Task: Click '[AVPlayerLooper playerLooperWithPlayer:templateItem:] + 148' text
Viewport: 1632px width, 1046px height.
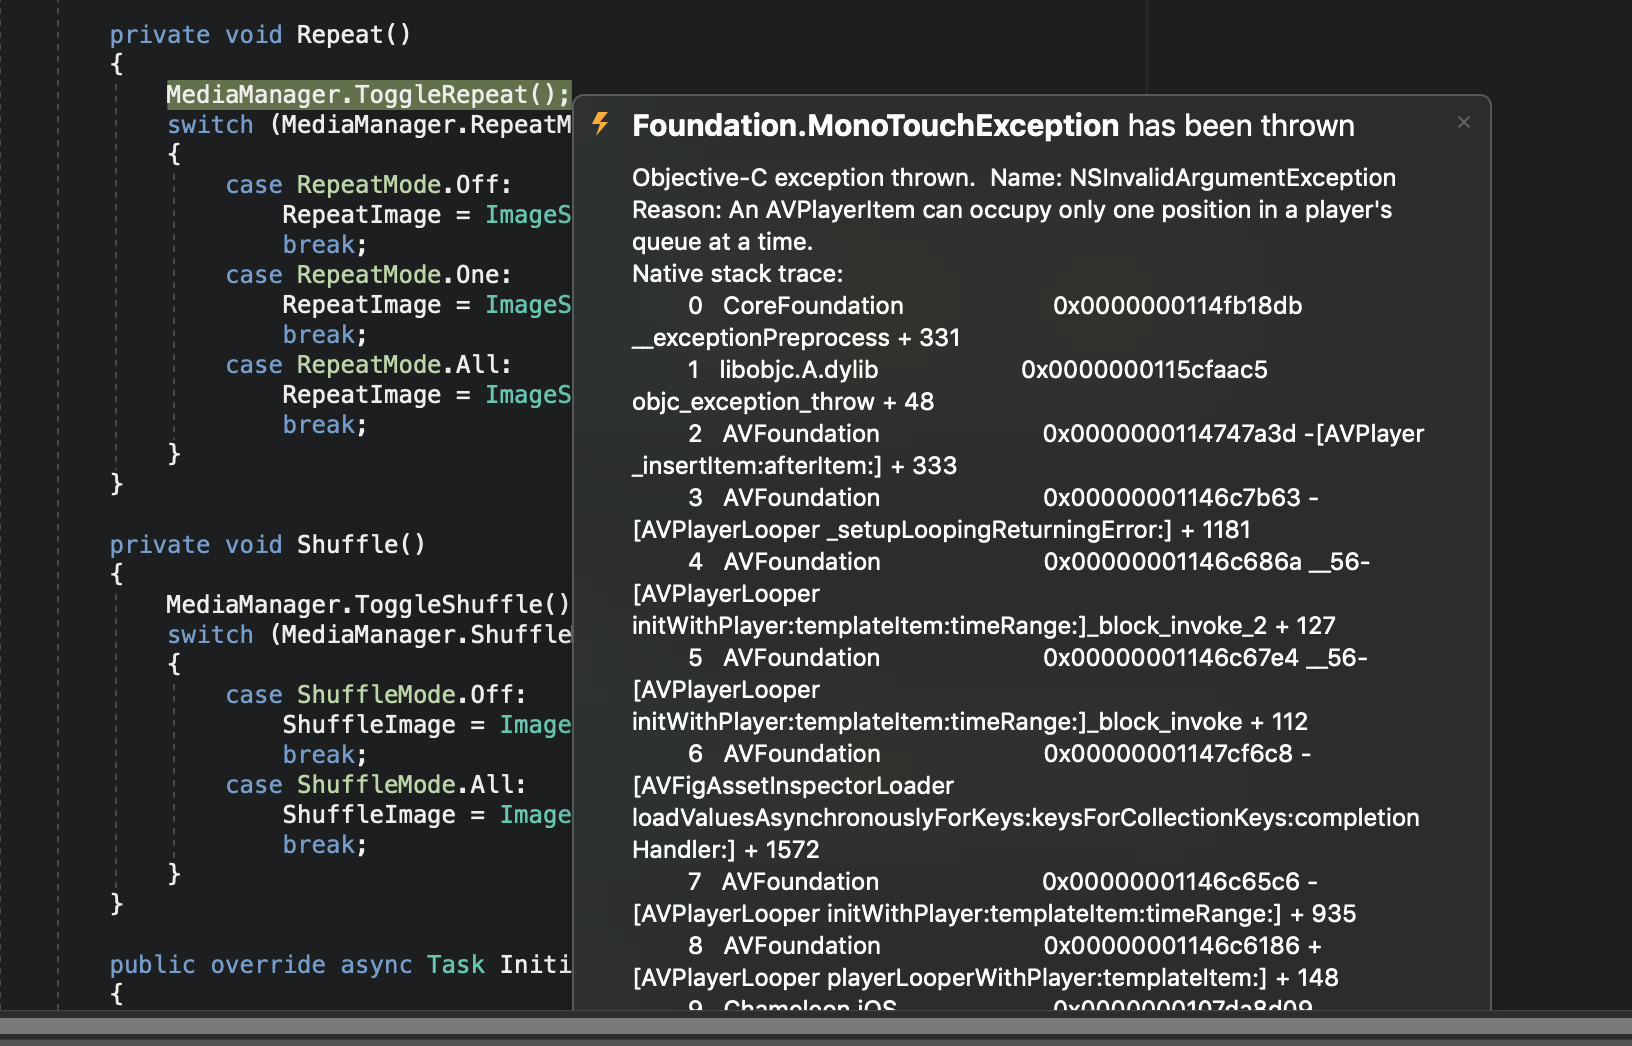Action: tap(985, 977)
